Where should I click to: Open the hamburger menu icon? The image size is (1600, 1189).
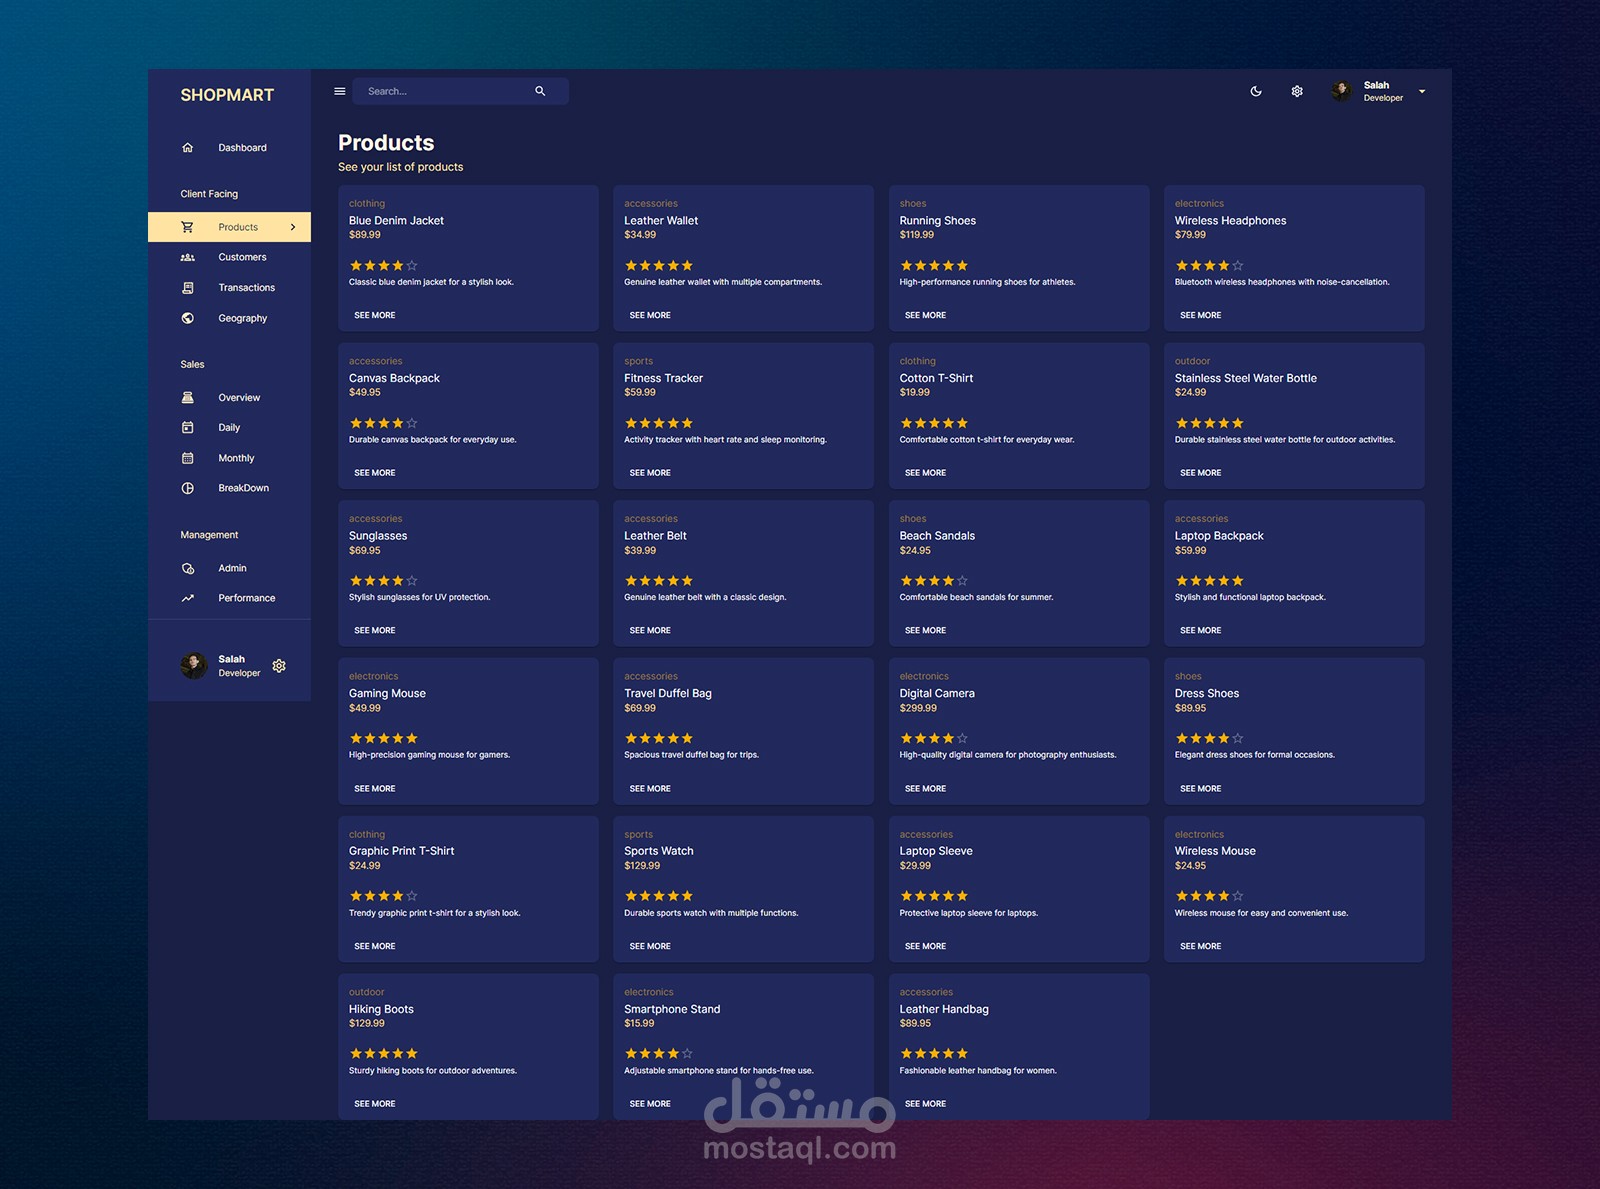(x=340, y=91)
